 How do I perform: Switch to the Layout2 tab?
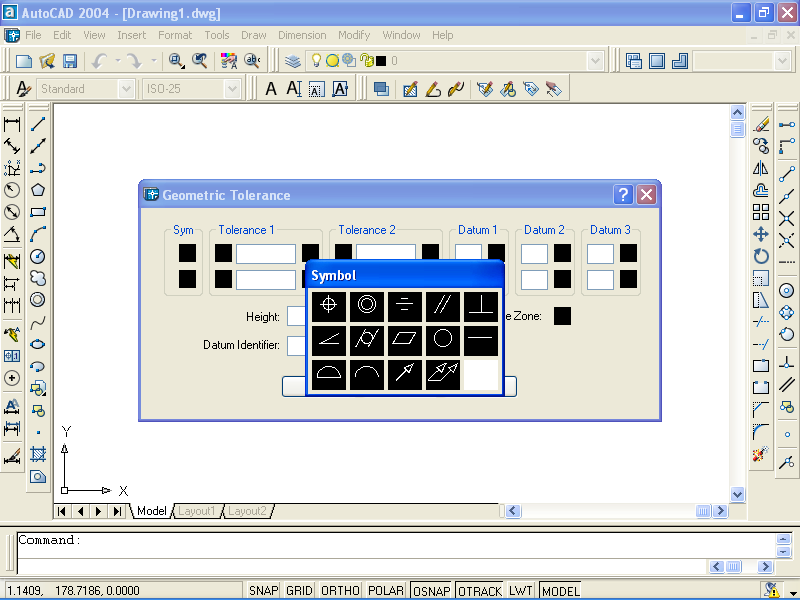pyautogui.click(x=247, y=511)
